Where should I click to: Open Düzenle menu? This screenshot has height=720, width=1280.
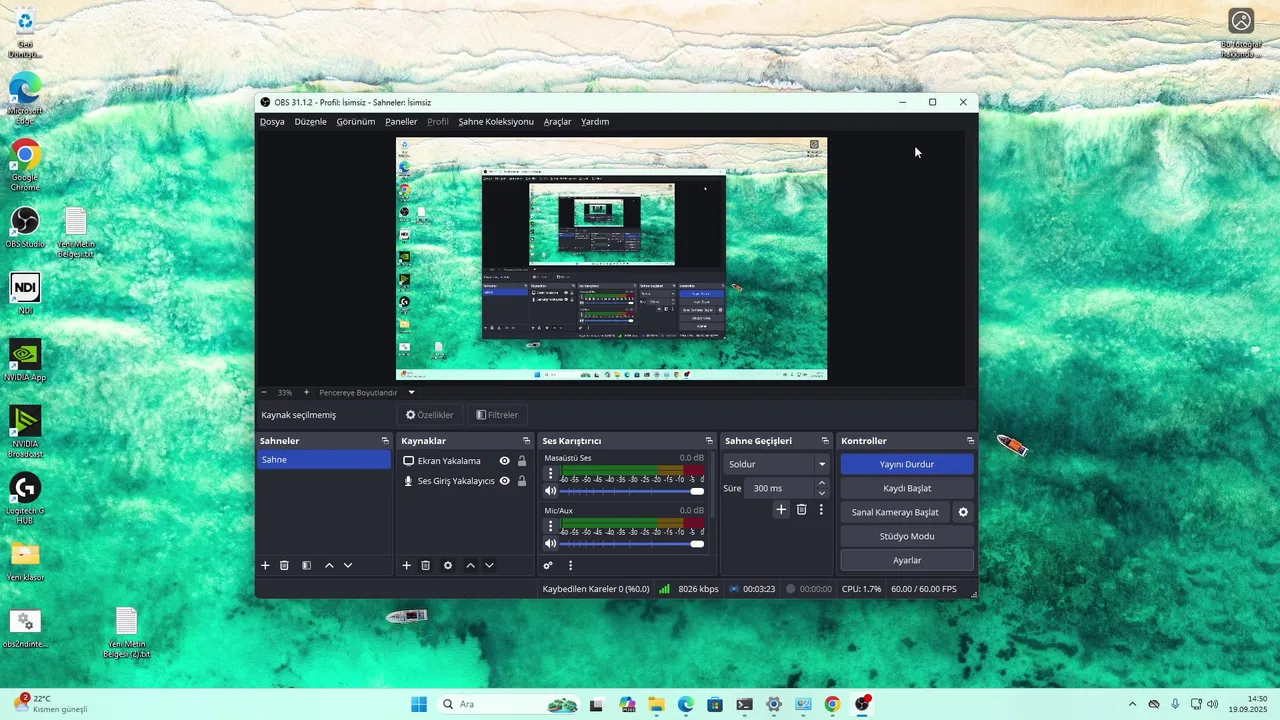310,122
